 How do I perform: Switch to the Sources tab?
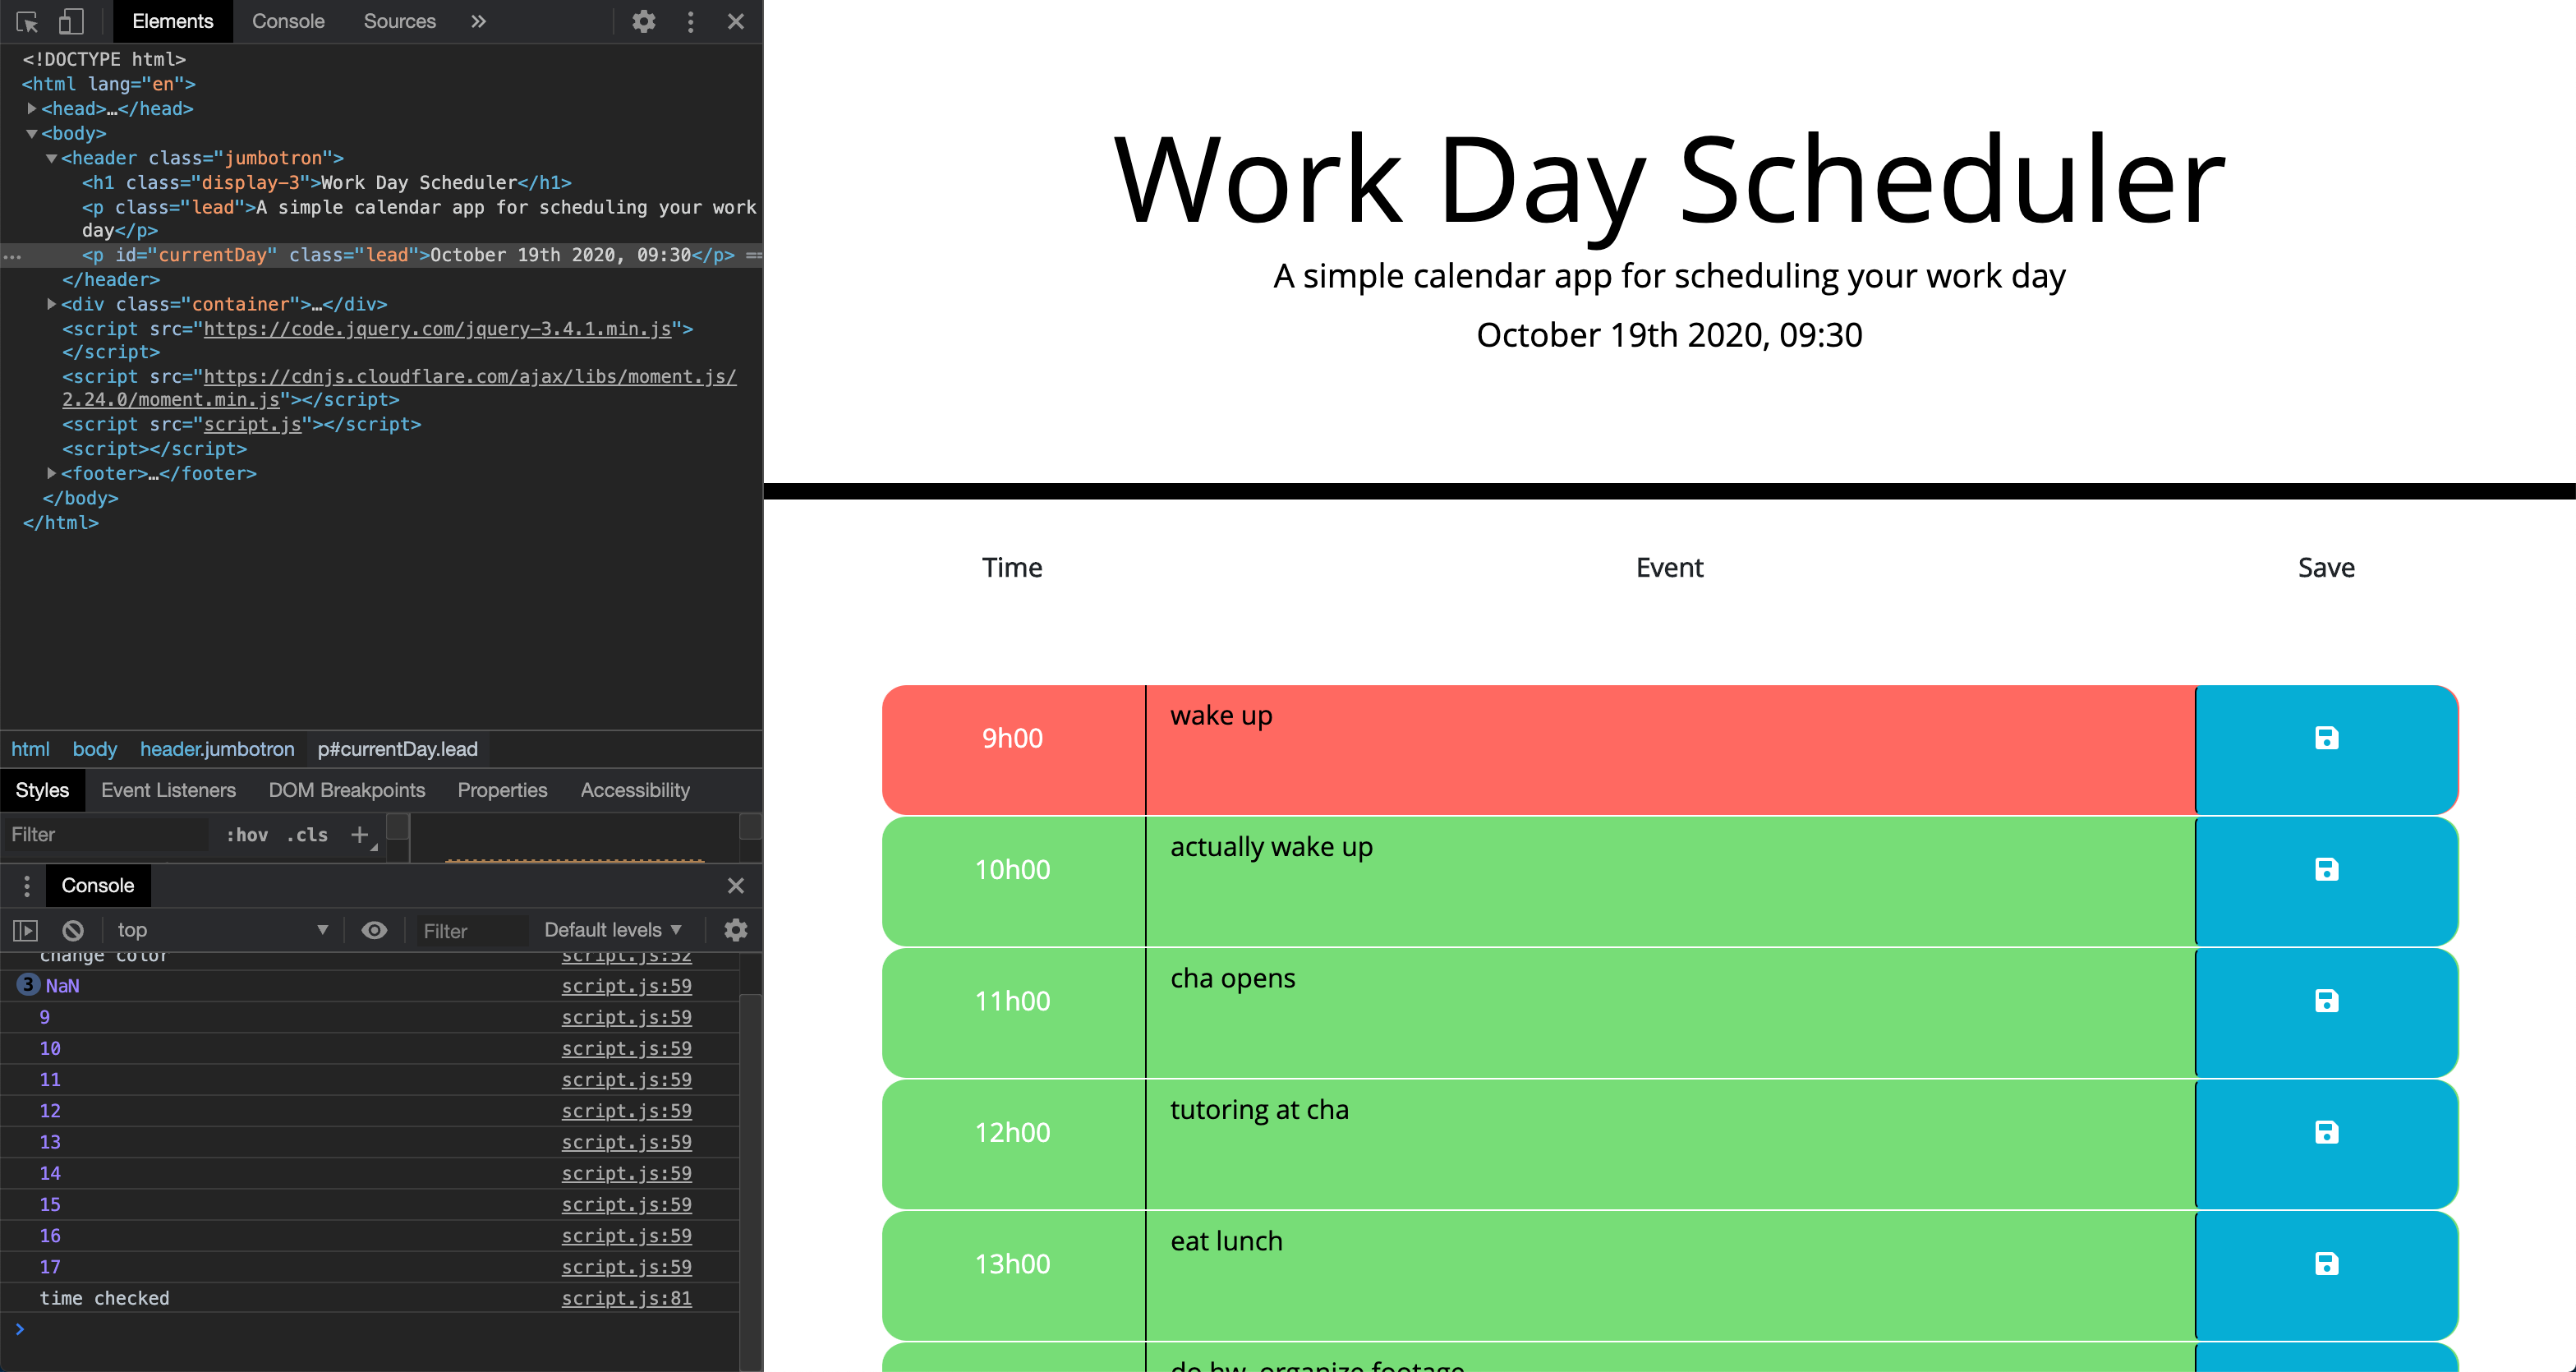tap(399, 21)
